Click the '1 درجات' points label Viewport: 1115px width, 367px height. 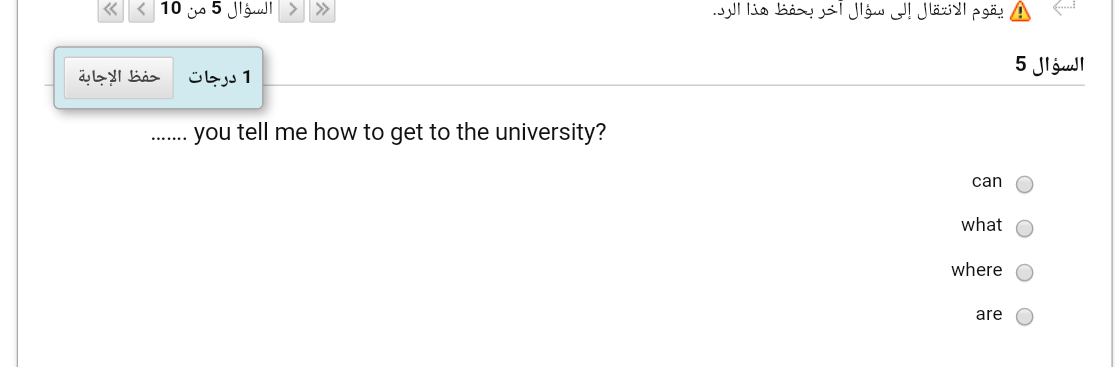(x=220, y=78)
